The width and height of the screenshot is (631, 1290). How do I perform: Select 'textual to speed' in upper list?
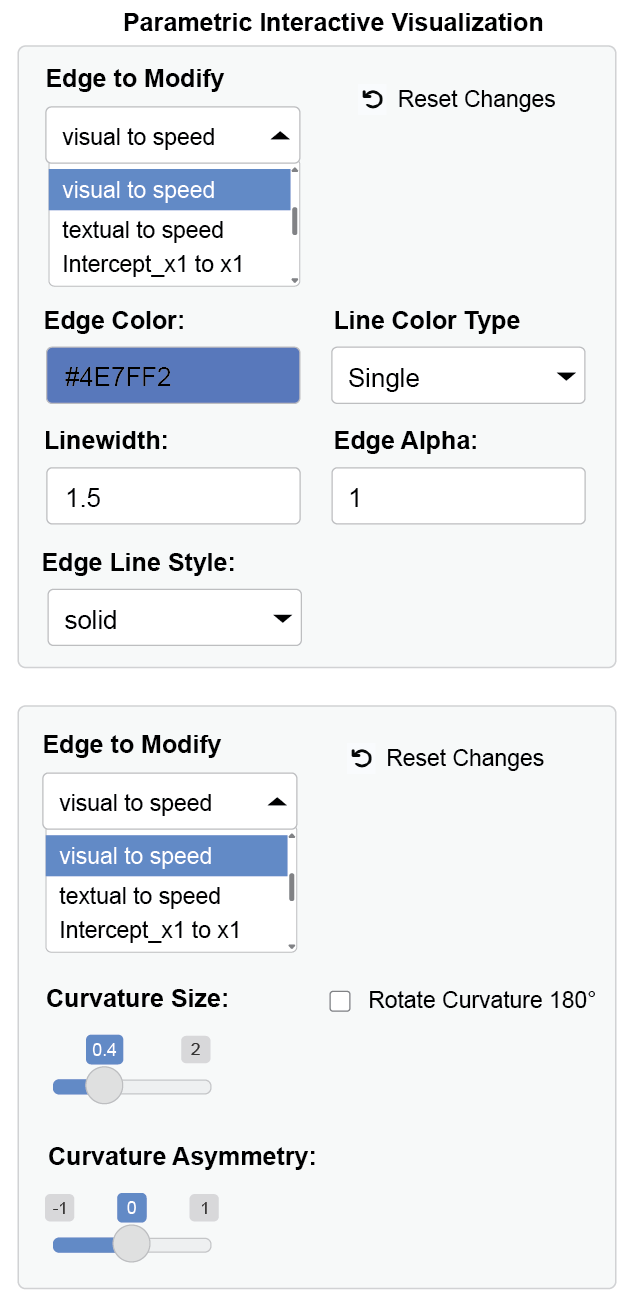(x=143, y=230)
